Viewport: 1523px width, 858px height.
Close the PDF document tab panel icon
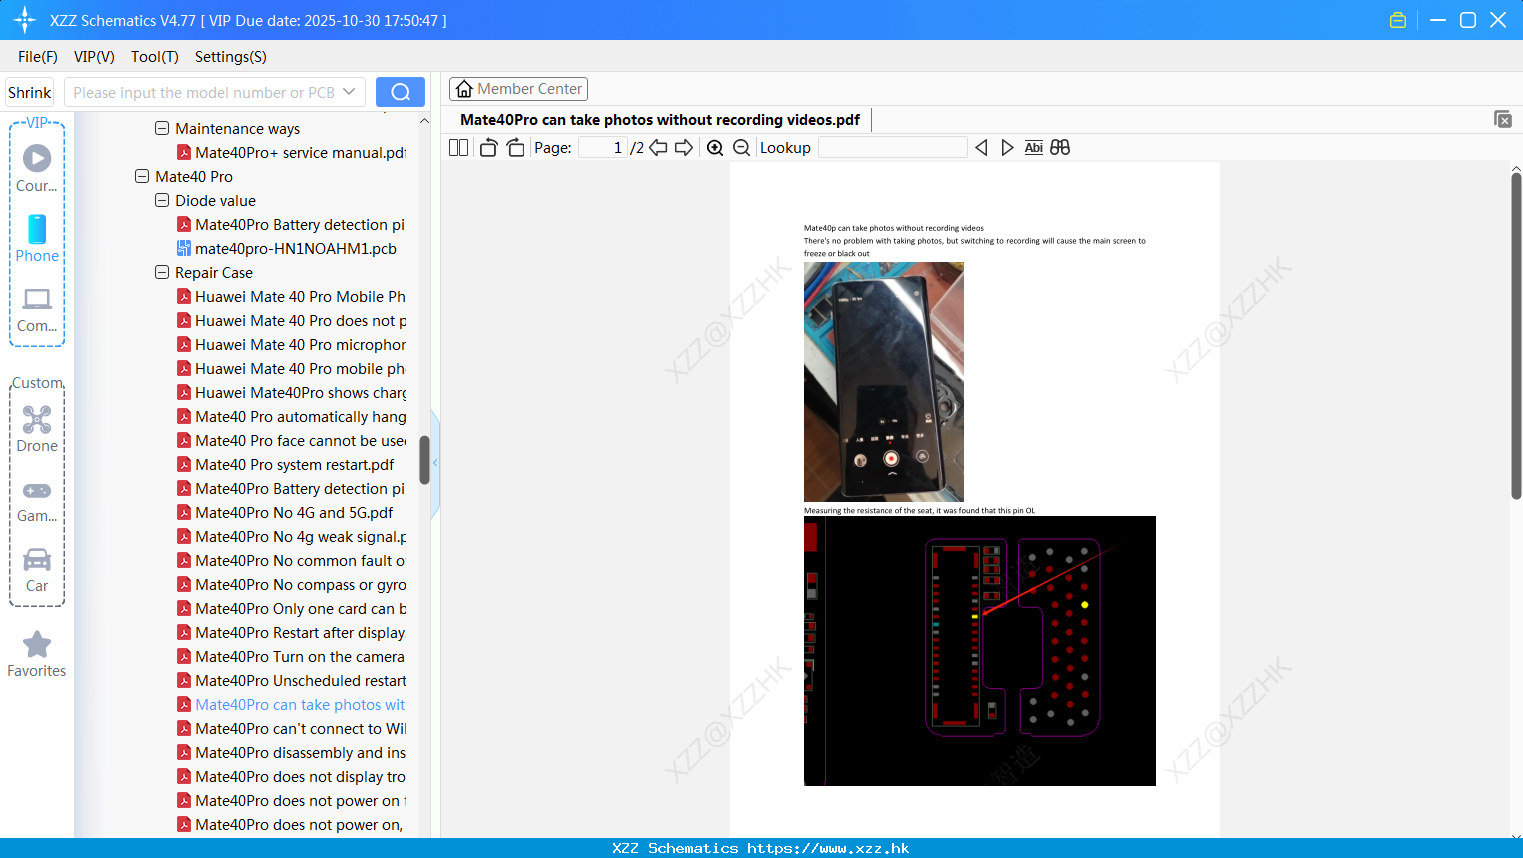1502,119
